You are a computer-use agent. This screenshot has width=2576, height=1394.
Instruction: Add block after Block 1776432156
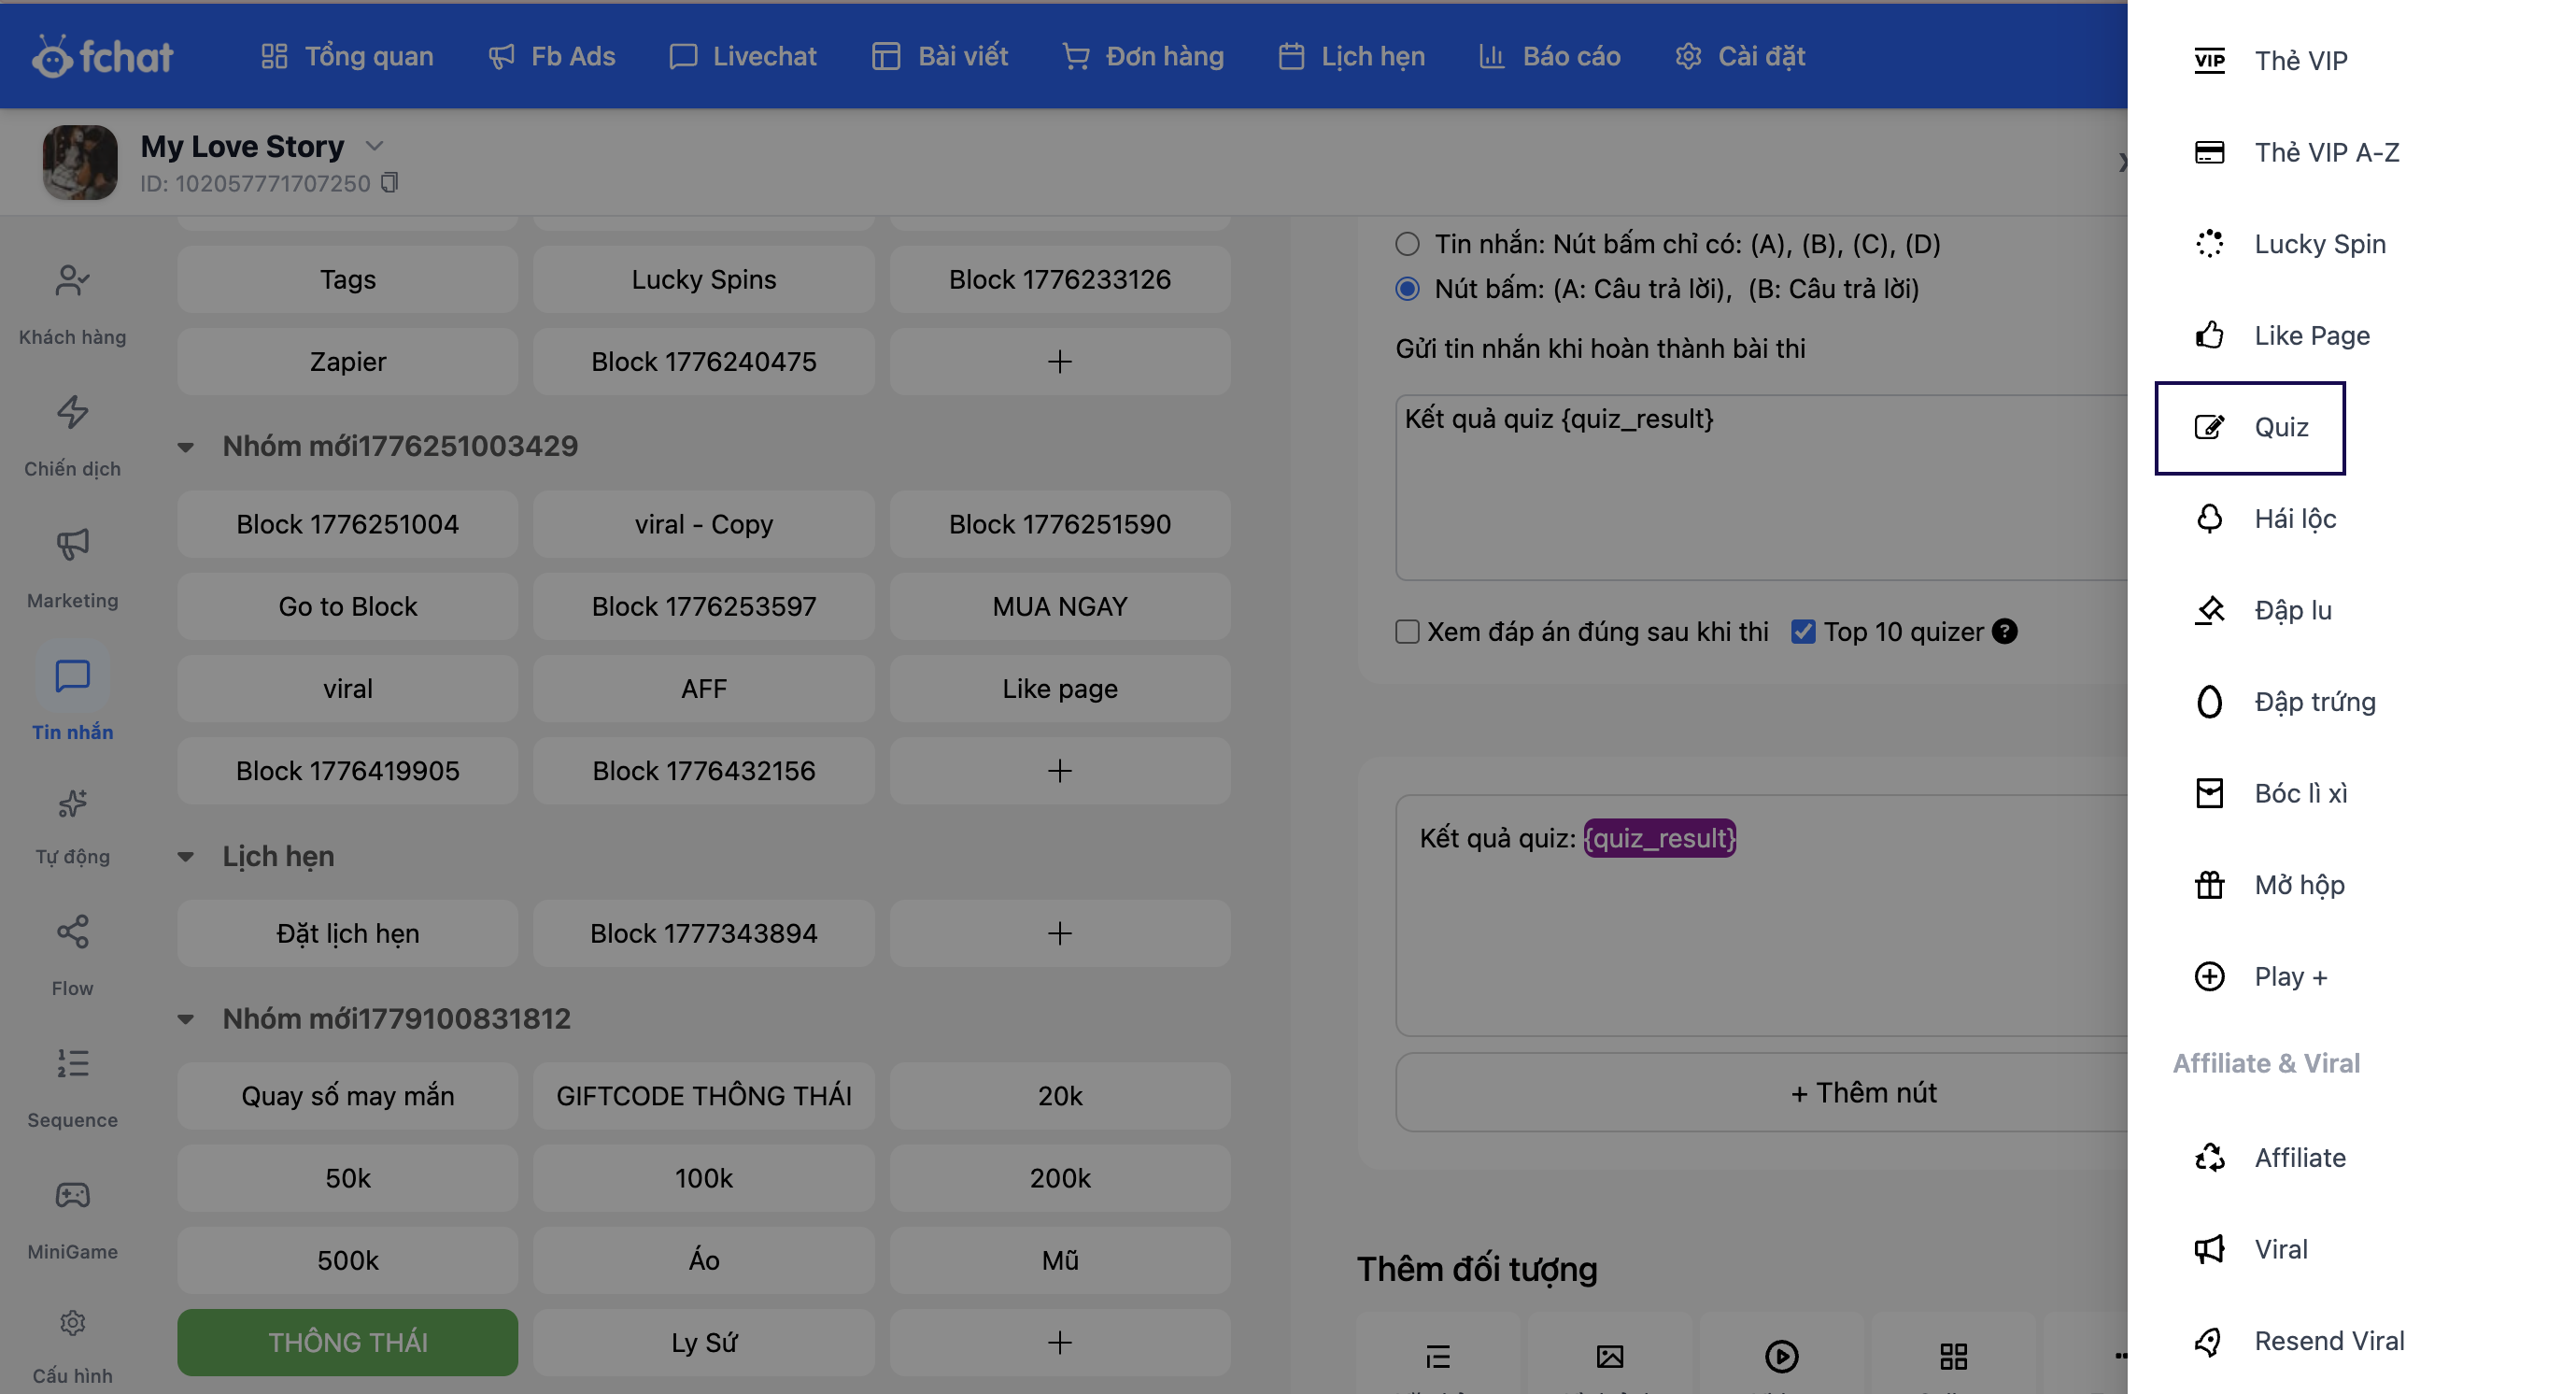[1060, 771]
